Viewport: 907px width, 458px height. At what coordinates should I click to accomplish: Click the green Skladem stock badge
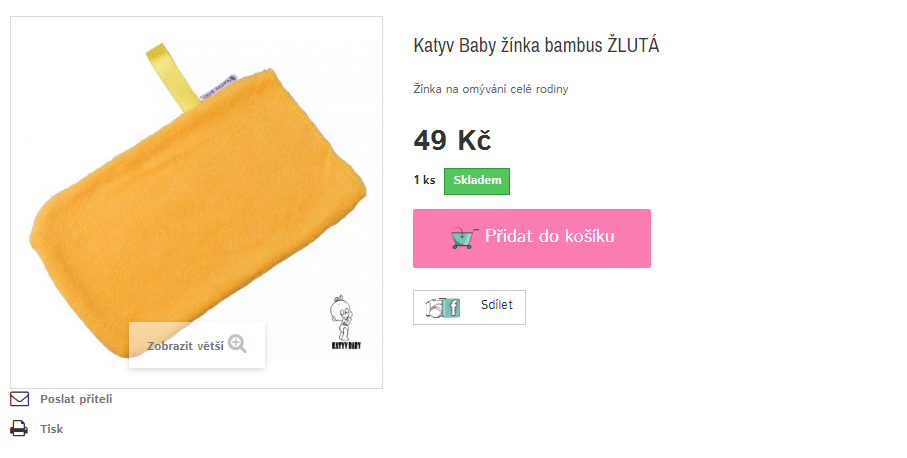tap(477, 181)
